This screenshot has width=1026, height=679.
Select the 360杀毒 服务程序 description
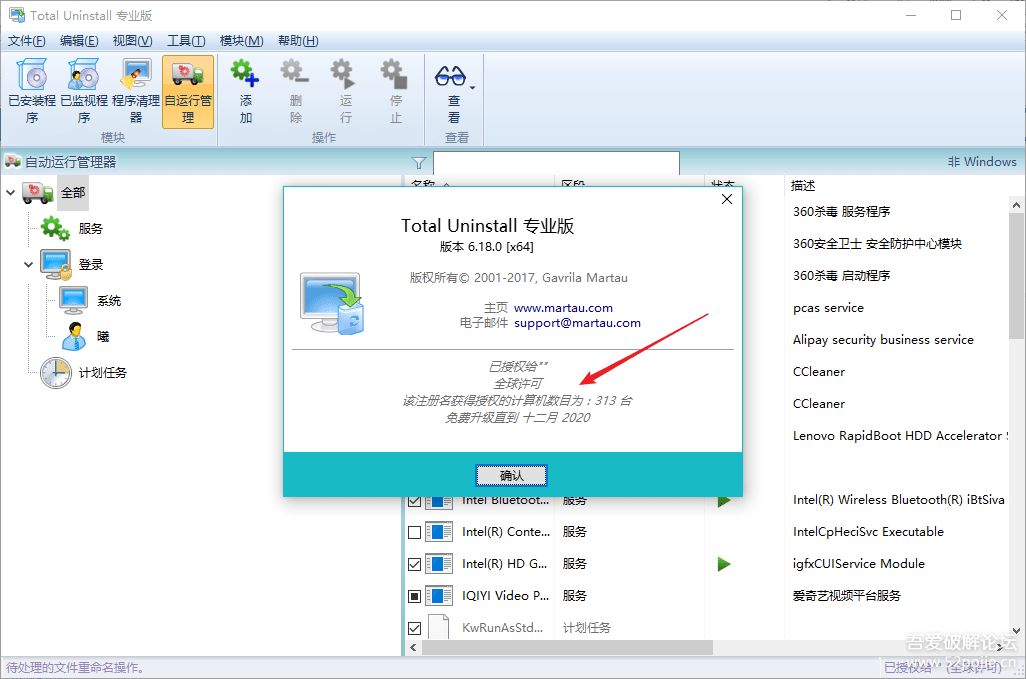click(841, 211)
